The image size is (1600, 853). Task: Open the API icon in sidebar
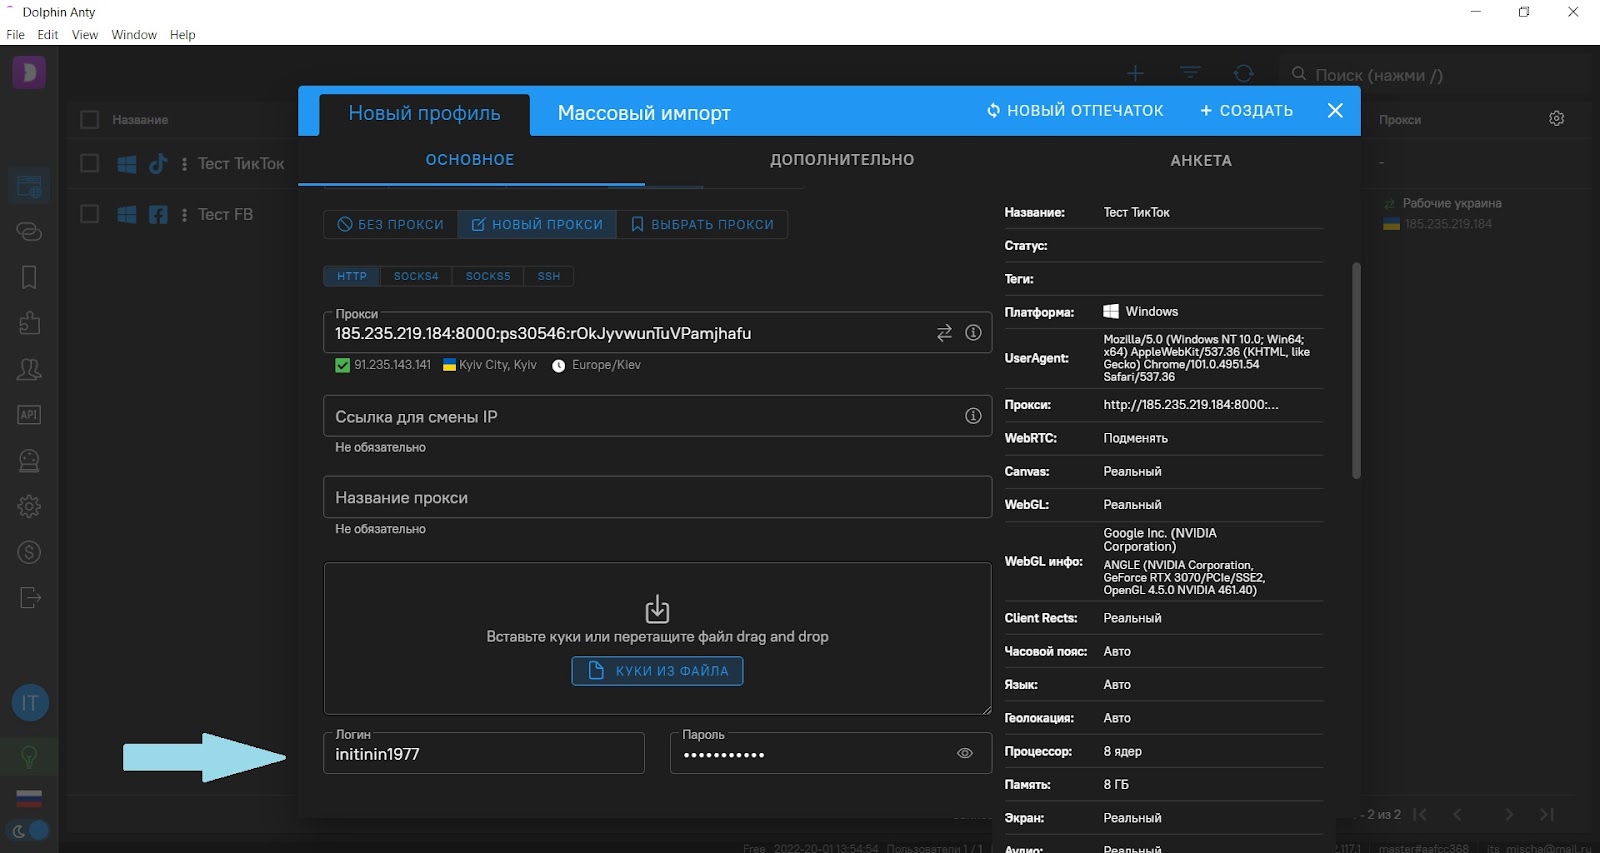[29, 415]
